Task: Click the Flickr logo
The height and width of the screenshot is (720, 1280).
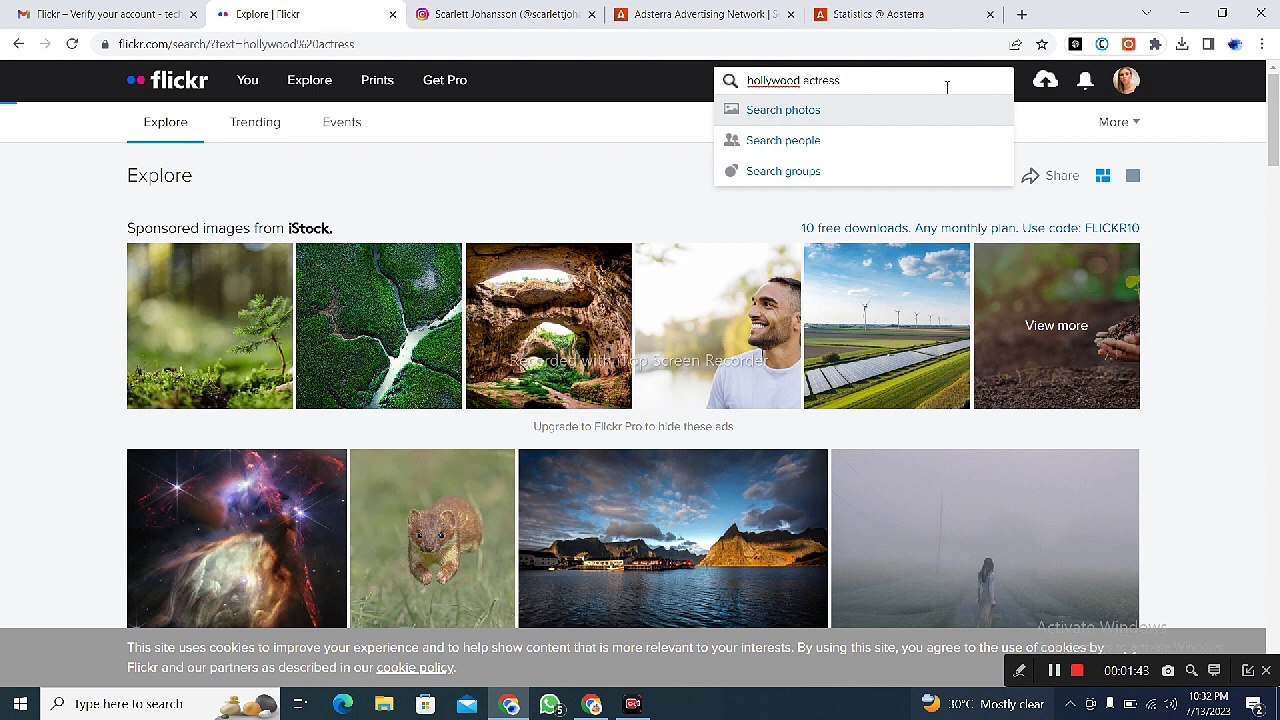Action: tap(167, 80)
